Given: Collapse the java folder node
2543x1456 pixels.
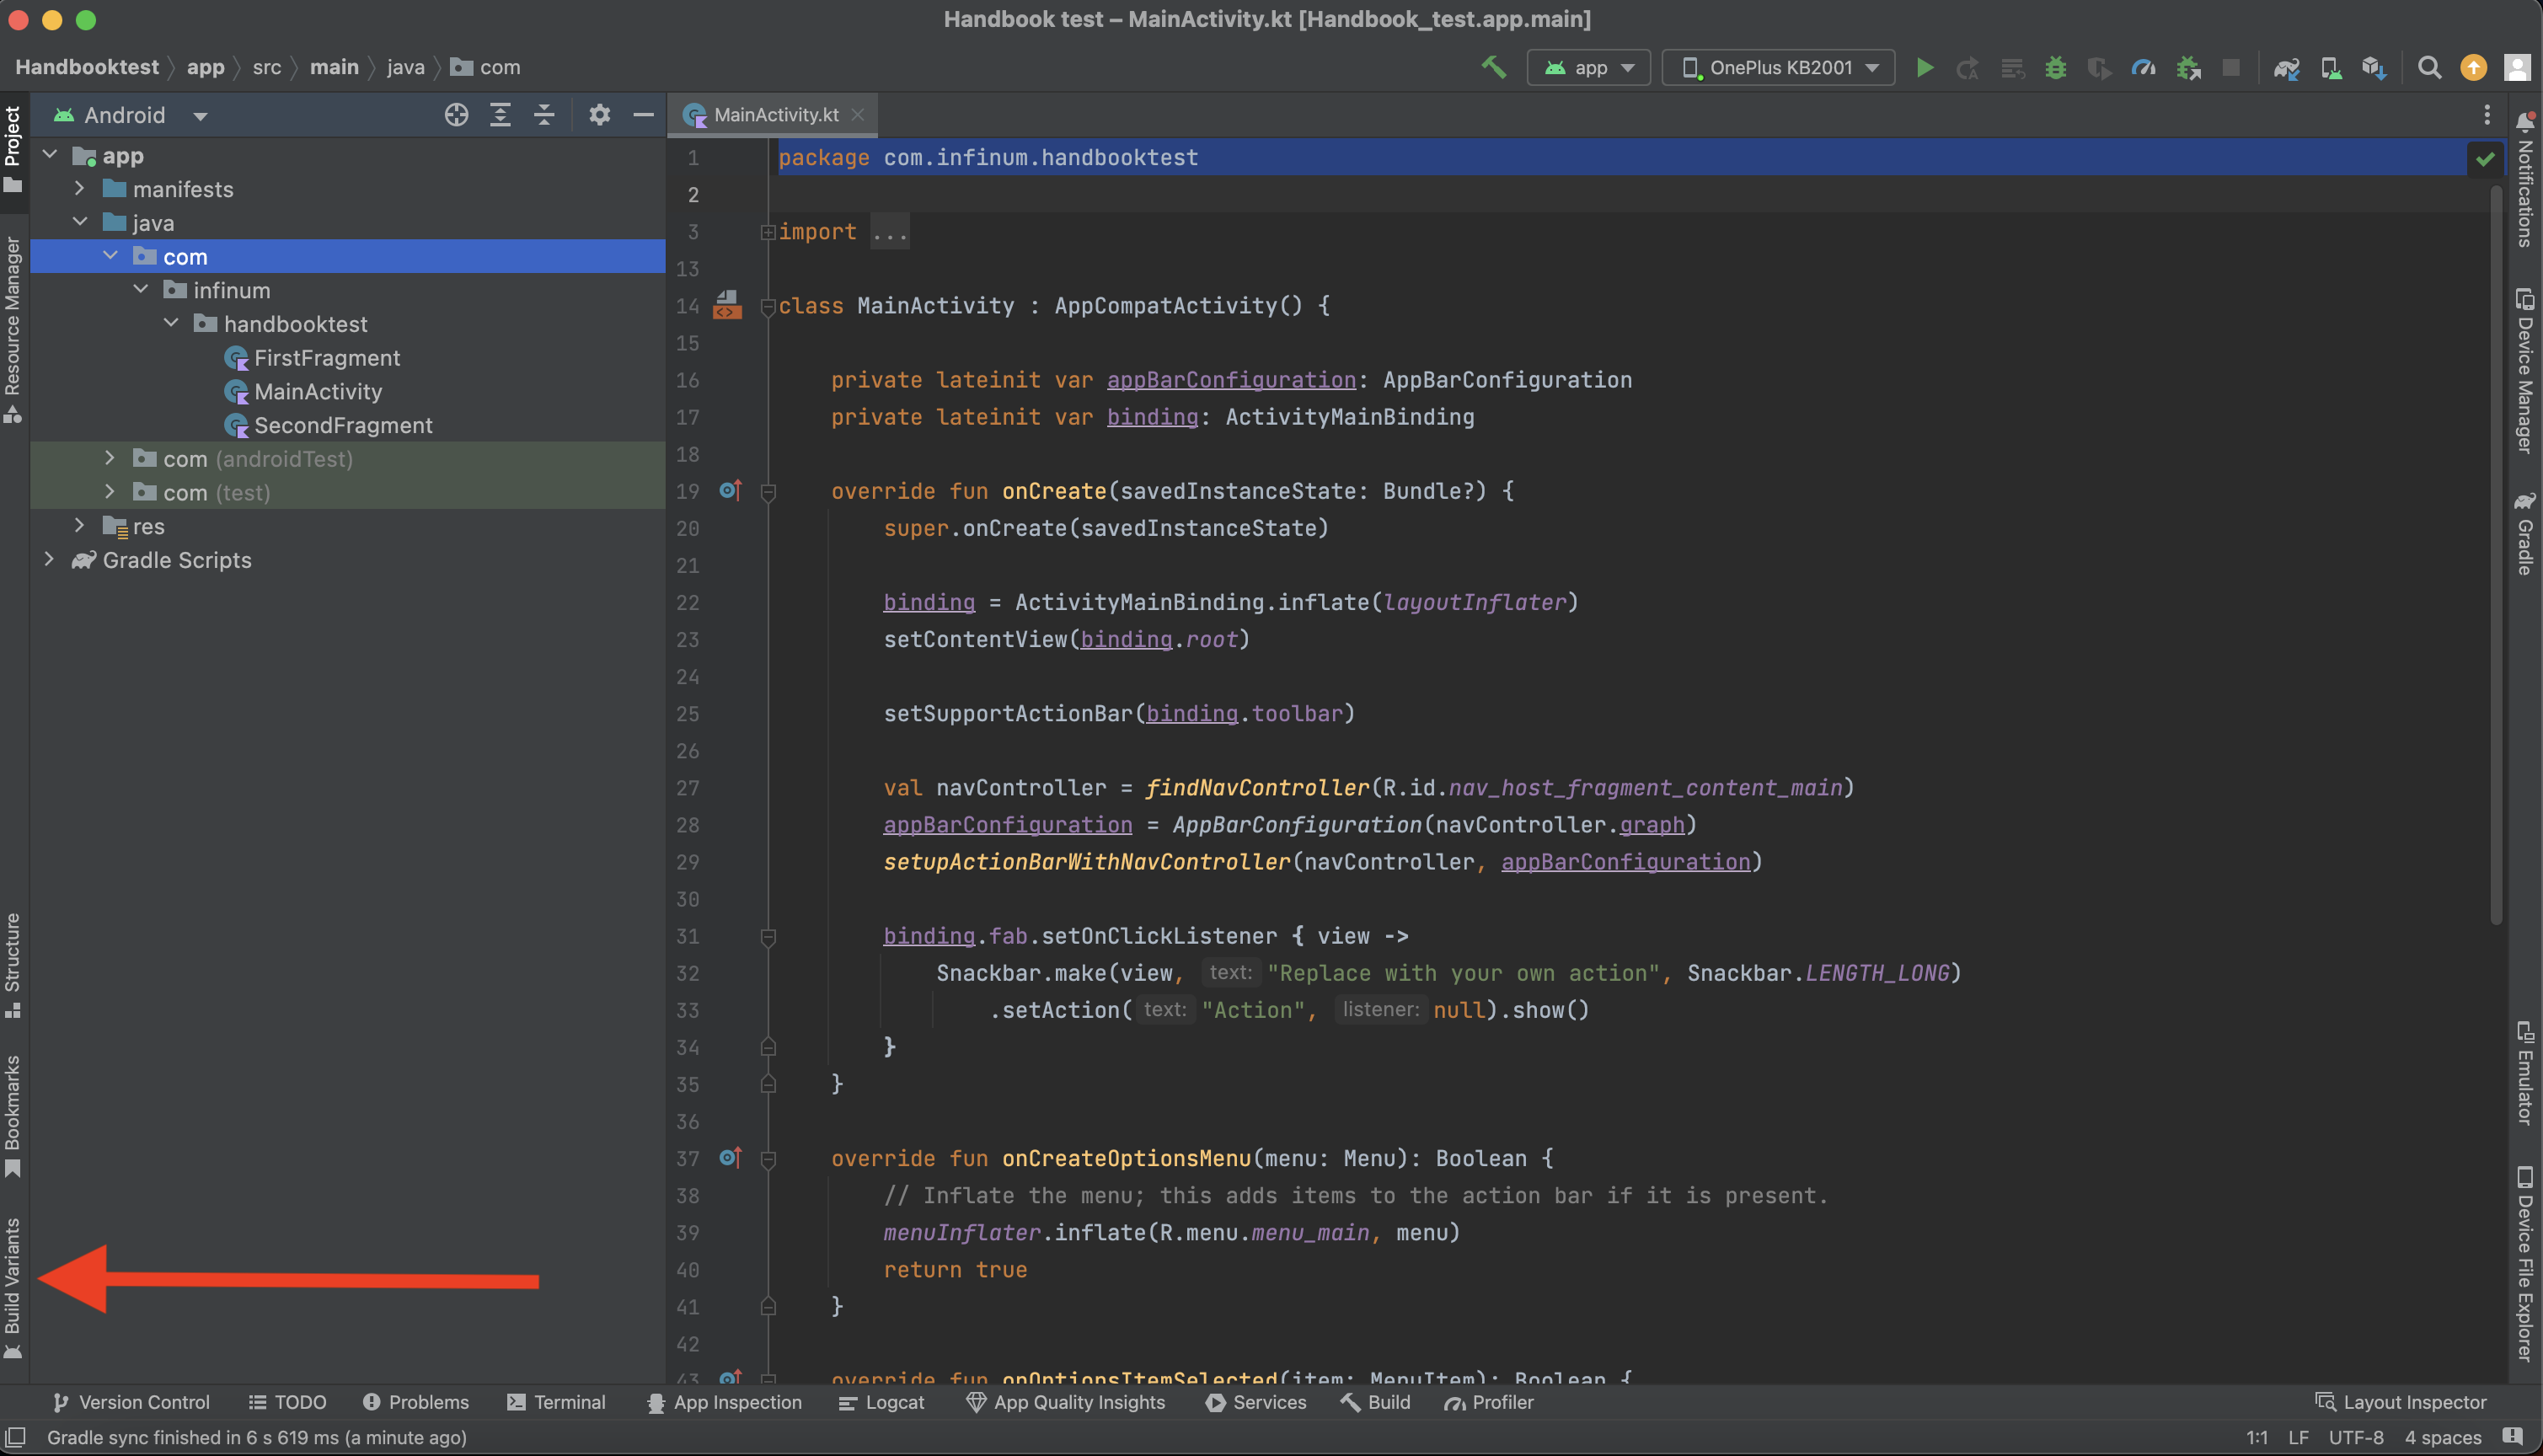Looking at the screenshot, I should (80, 222).
